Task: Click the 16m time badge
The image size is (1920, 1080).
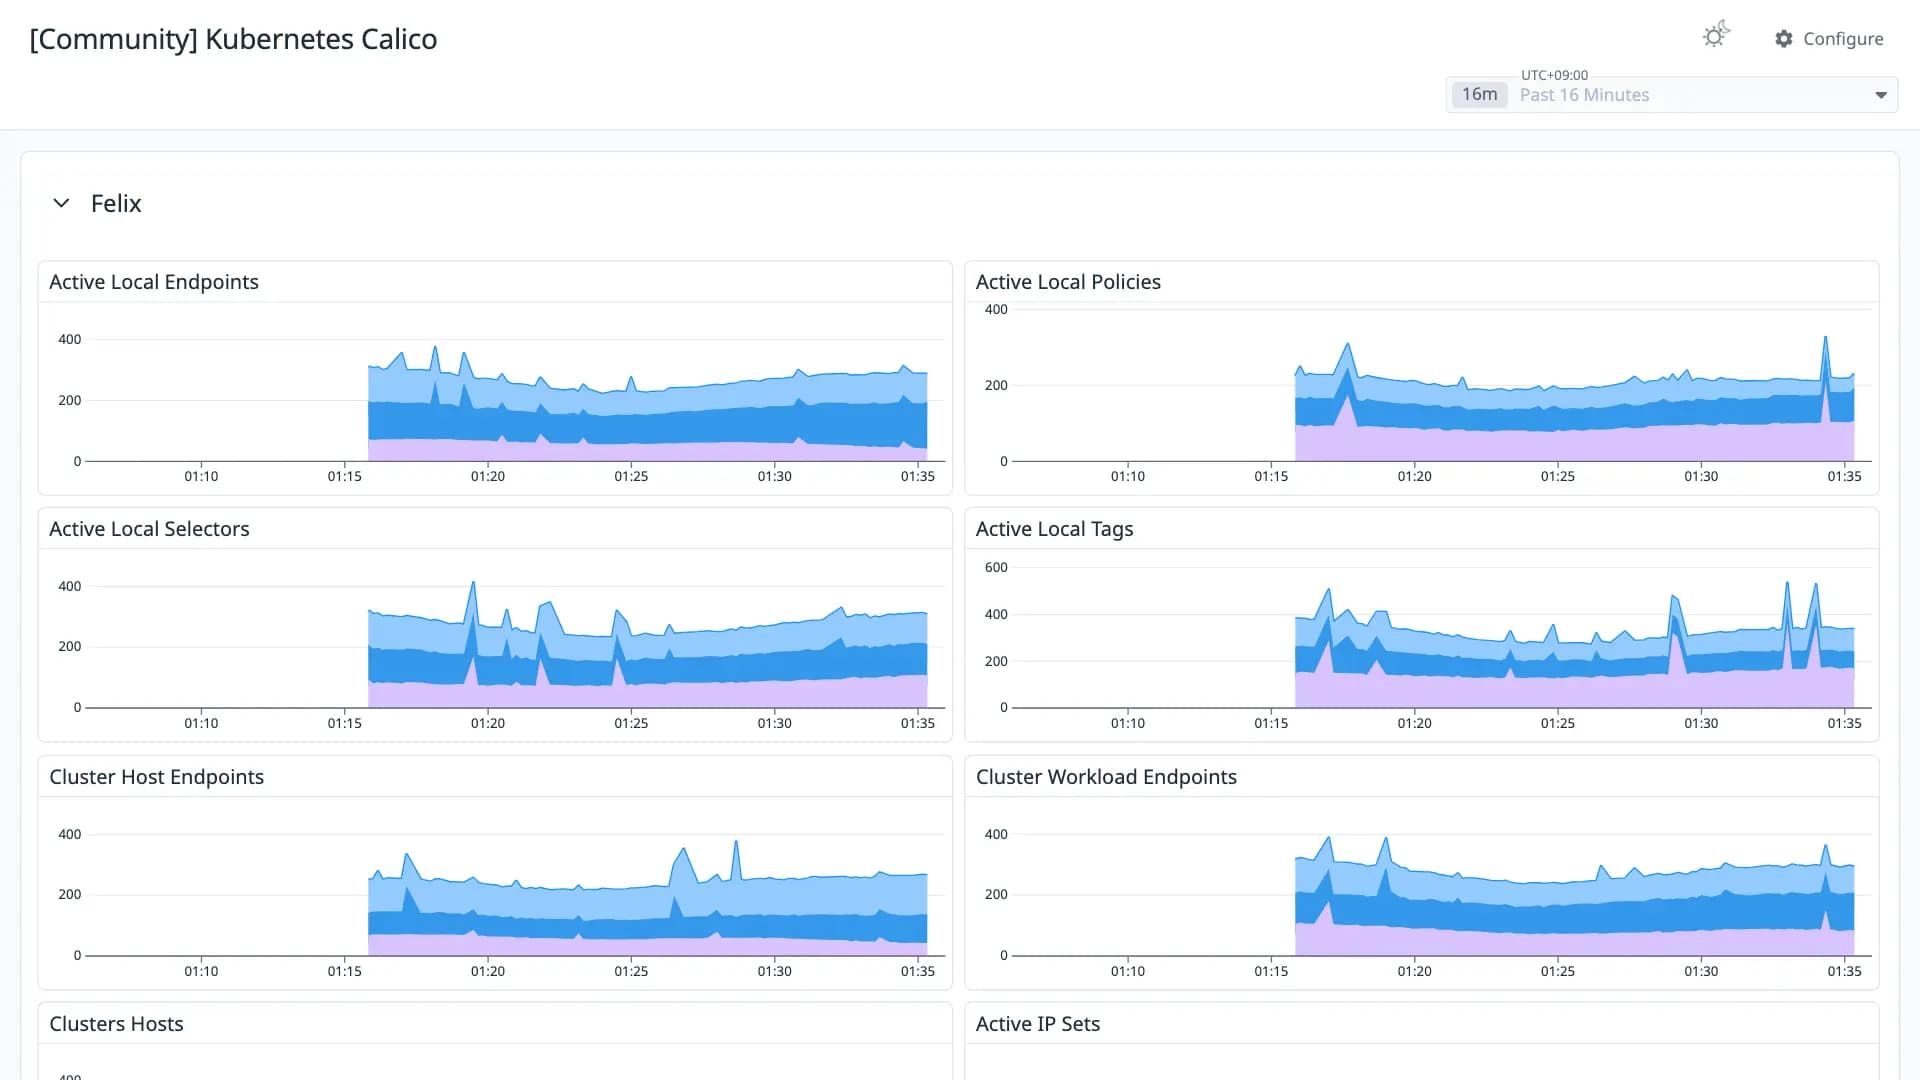Action: coord(1479,94)
